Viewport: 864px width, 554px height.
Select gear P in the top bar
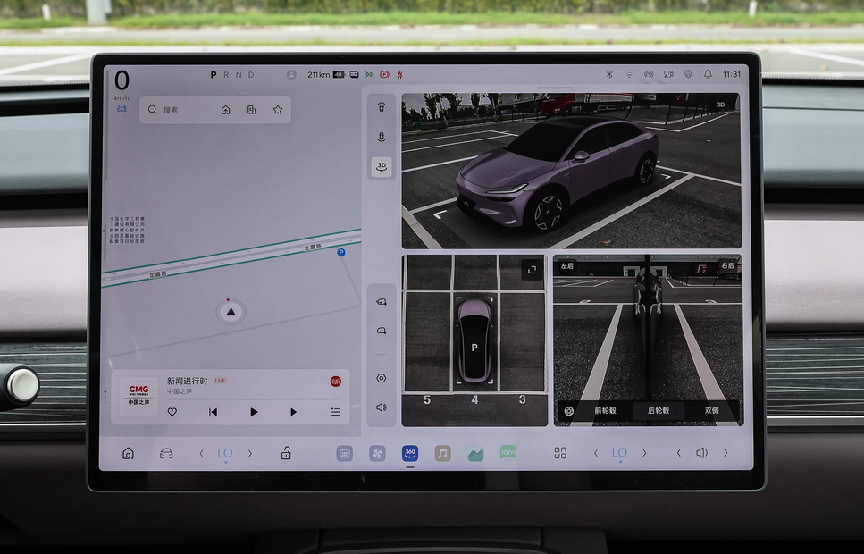(x=213, y=74)
